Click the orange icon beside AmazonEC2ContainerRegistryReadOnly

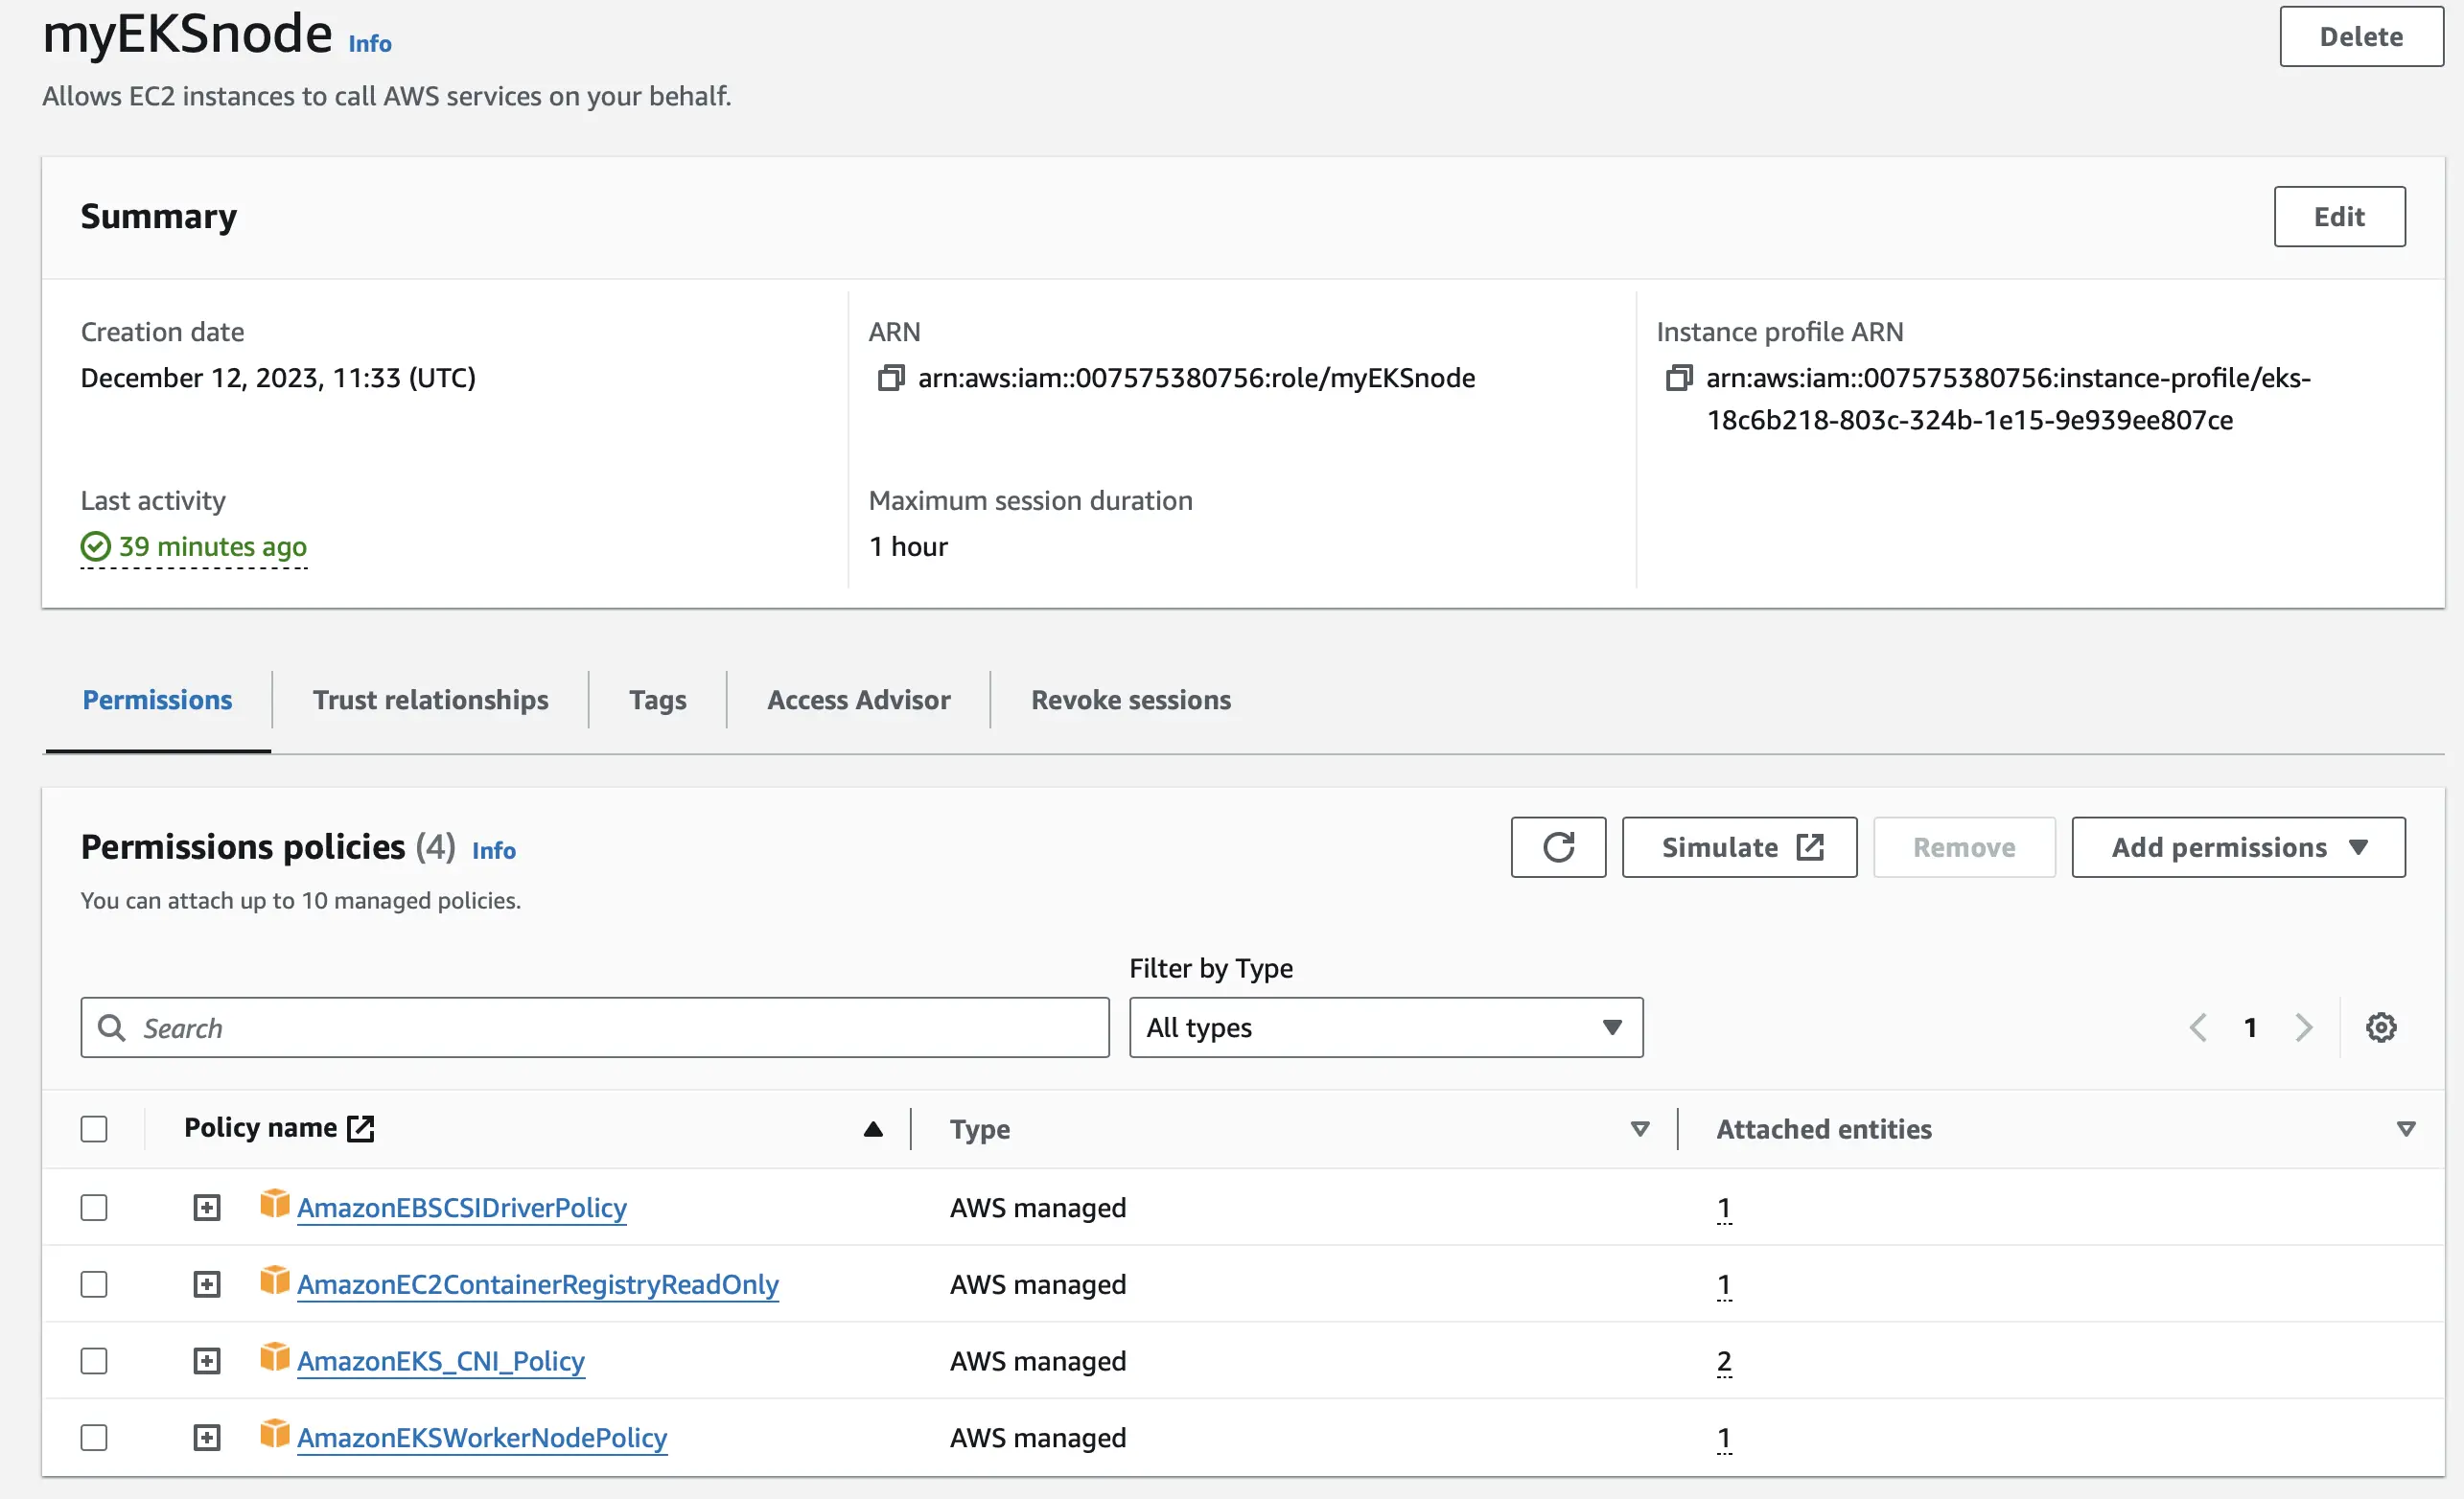[274, 1280]
